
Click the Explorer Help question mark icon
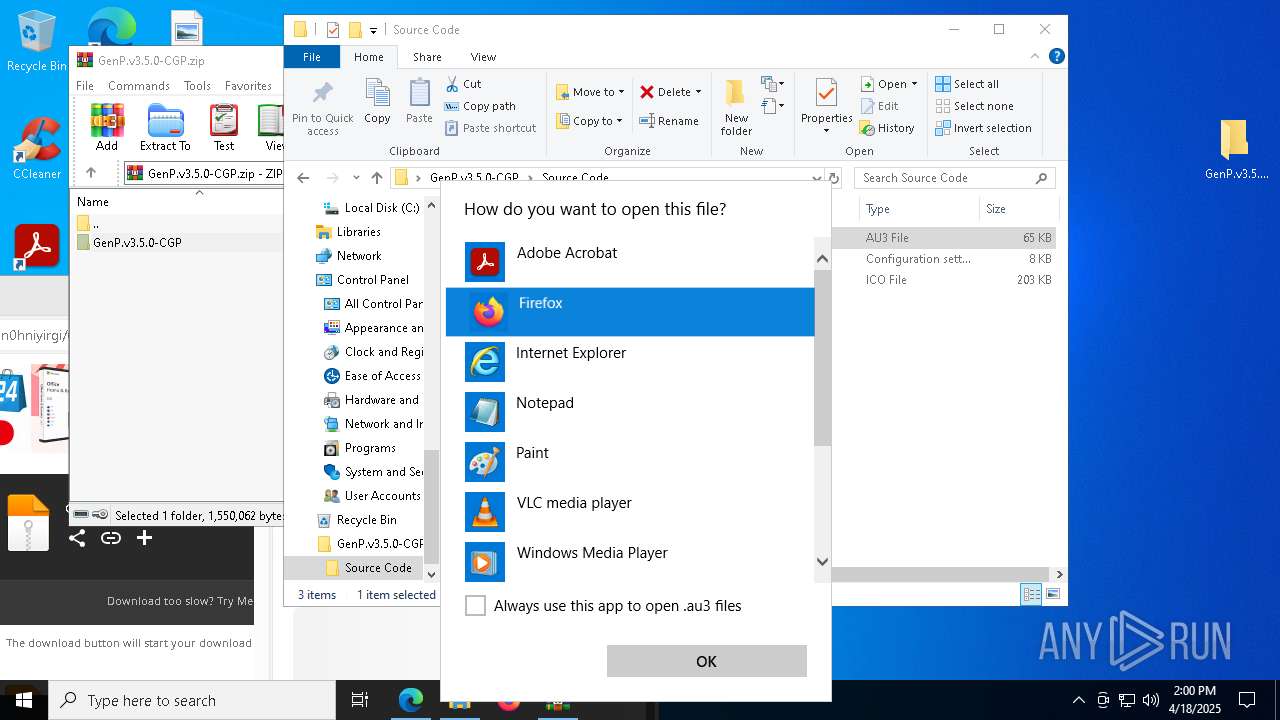coord(1056,57)
